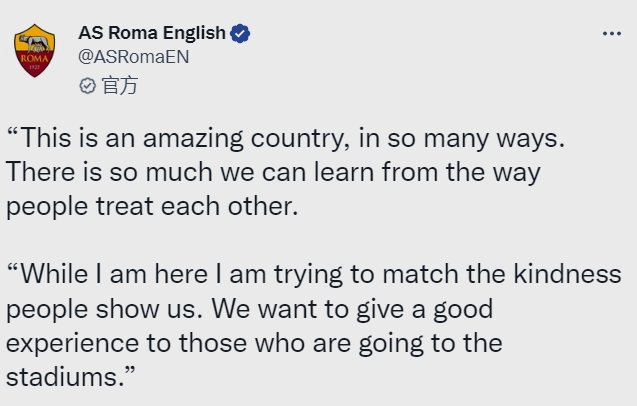This screenshot has width=637, height=406.
Task: Click the line beginning While I am here
Action: [x=314, y=274]
